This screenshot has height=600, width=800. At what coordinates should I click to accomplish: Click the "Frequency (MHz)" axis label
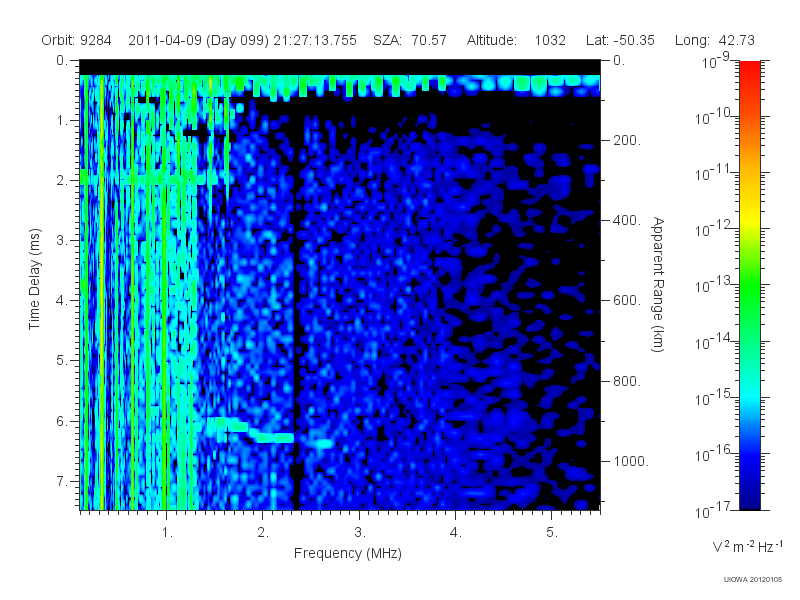[x=347, y=553]
